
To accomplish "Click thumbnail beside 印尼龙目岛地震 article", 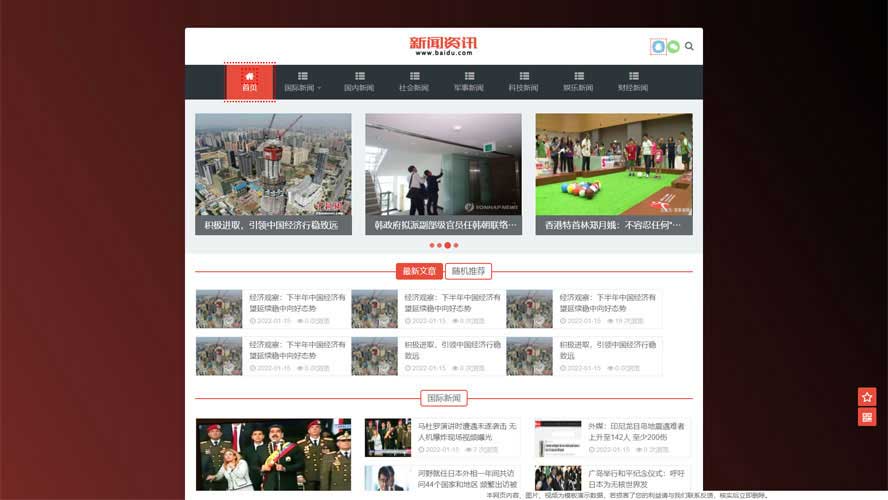I will click(x=558, y=438).
